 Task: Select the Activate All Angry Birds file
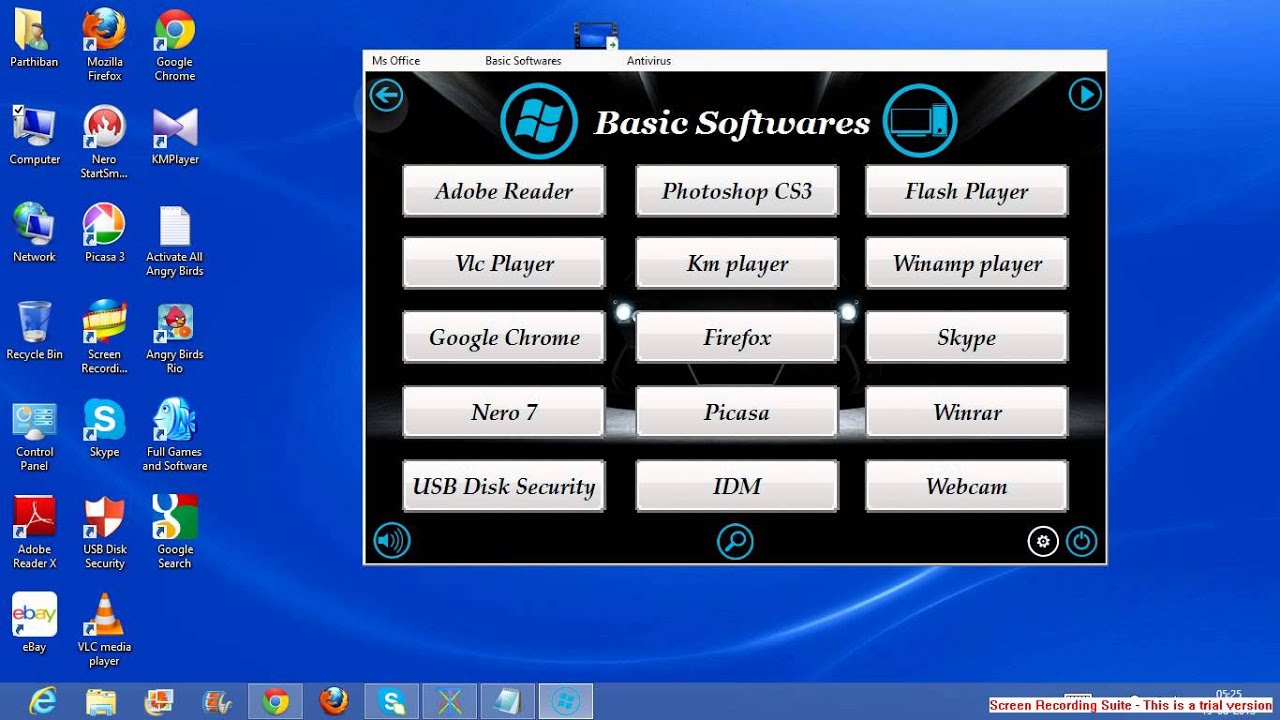(174, 240)
